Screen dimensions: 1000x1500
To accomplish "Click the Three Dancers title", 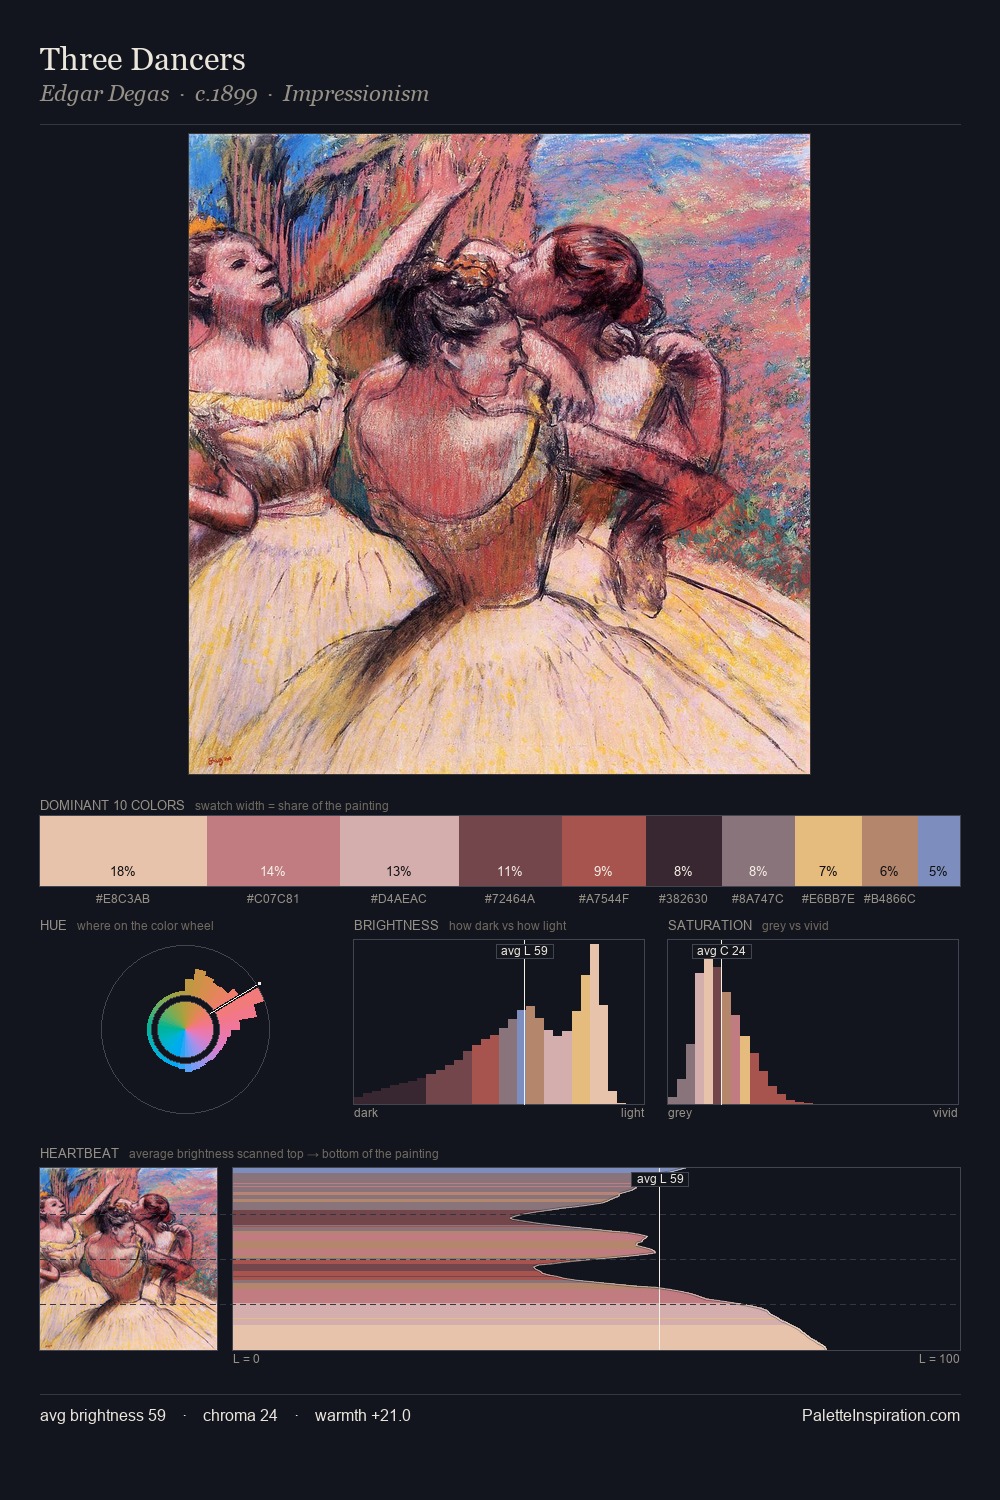I will pos(143,59).
